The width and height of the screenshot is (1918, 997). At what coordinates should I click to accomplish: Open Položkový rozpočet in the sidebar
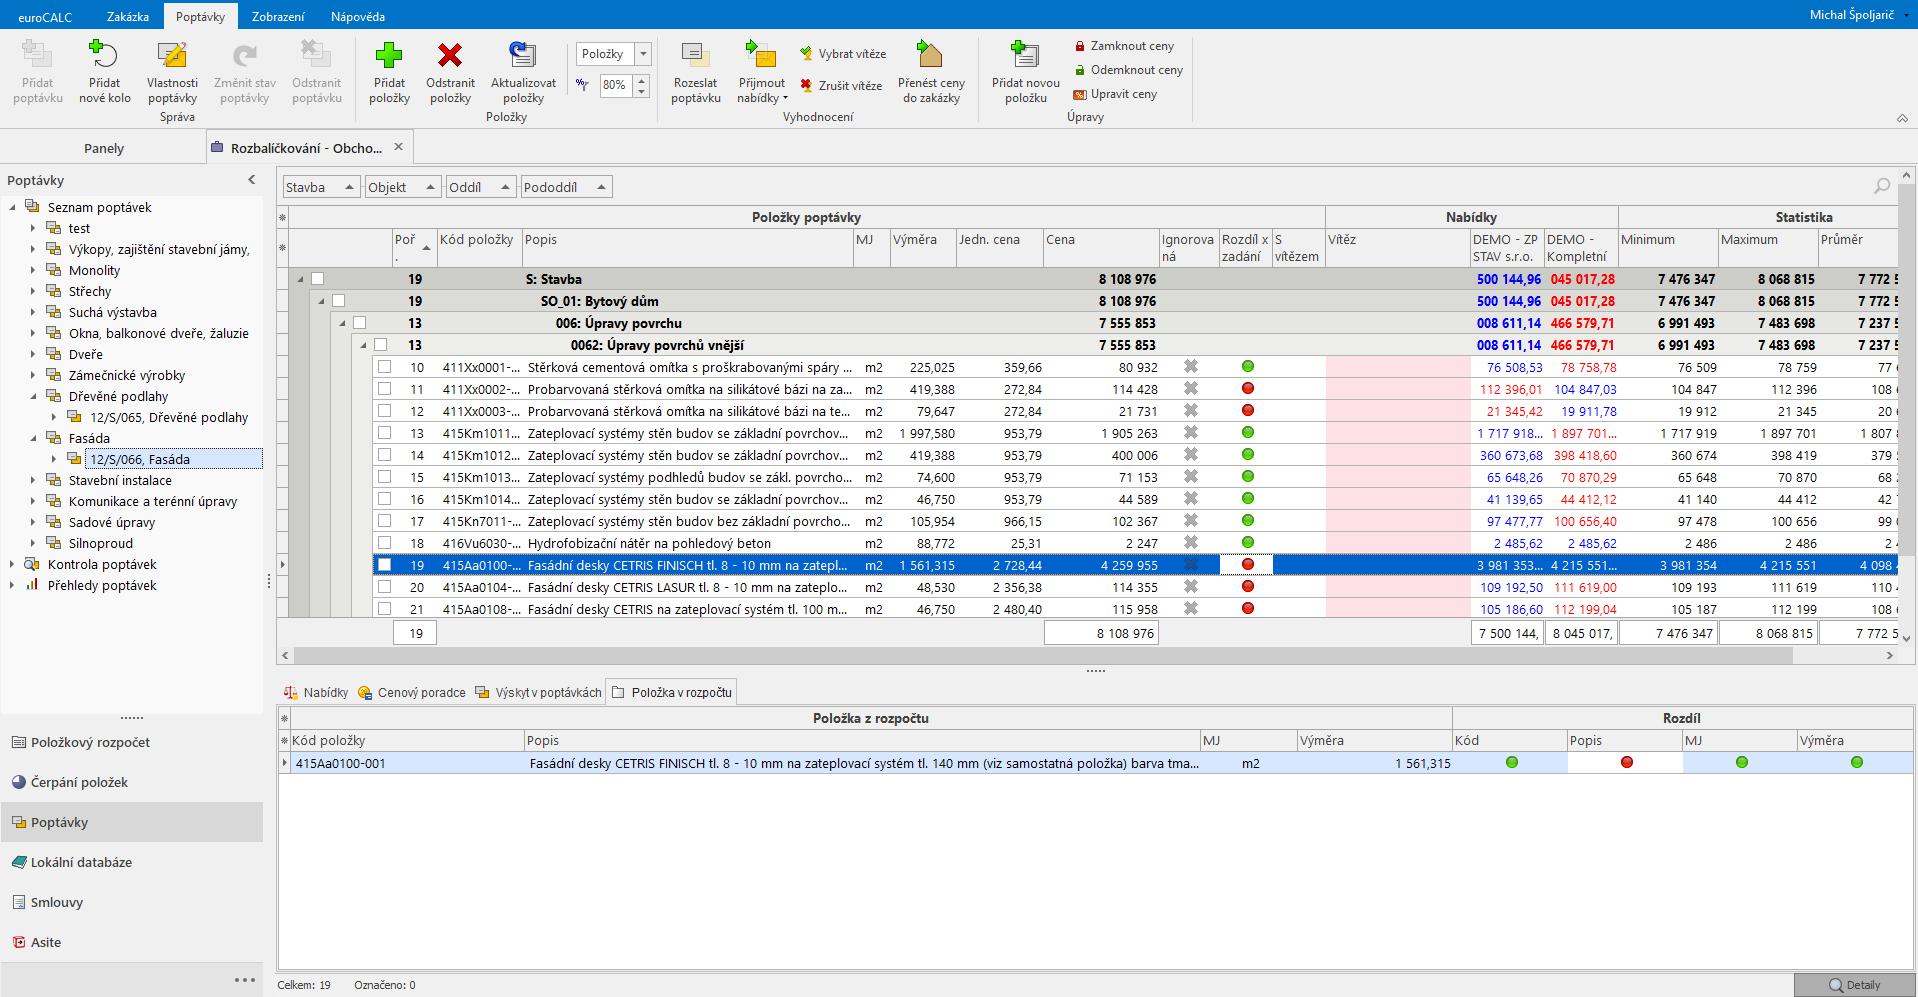pos(90,742)
